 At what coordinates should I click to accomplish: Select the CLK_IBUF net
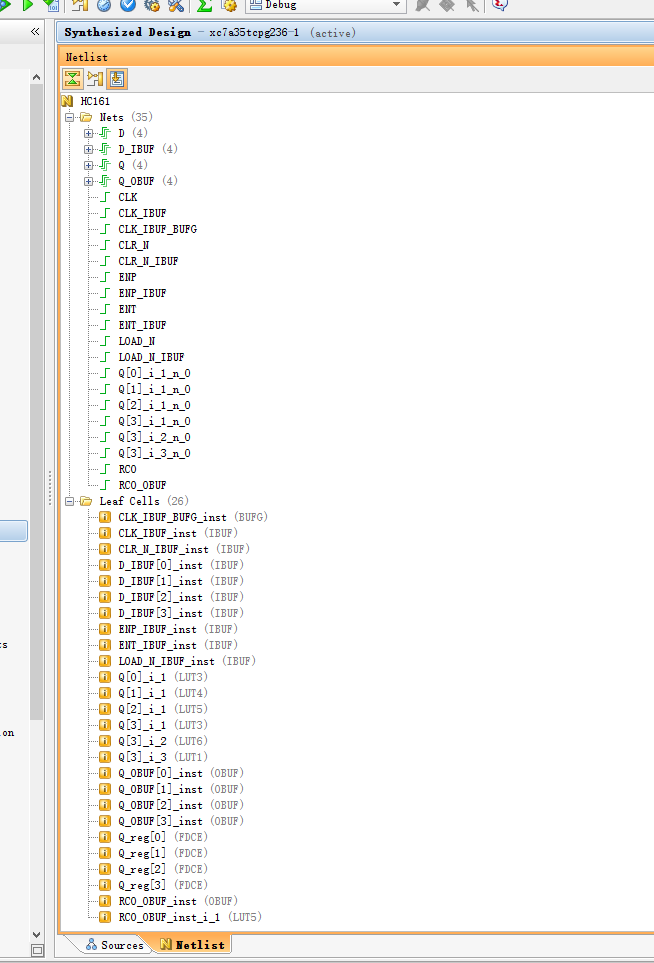[142, 213]
